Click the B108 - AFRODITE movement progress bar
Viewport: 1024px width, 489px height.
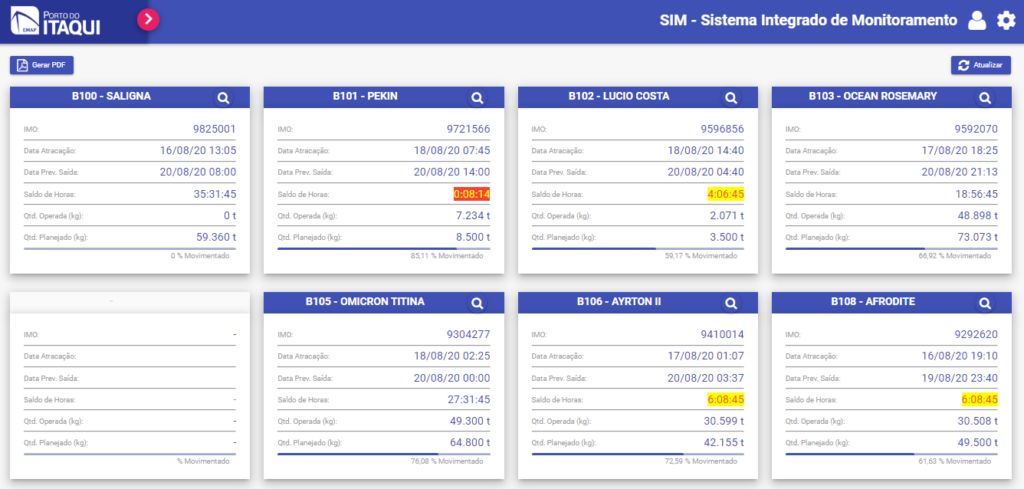(x=891, y=454)
